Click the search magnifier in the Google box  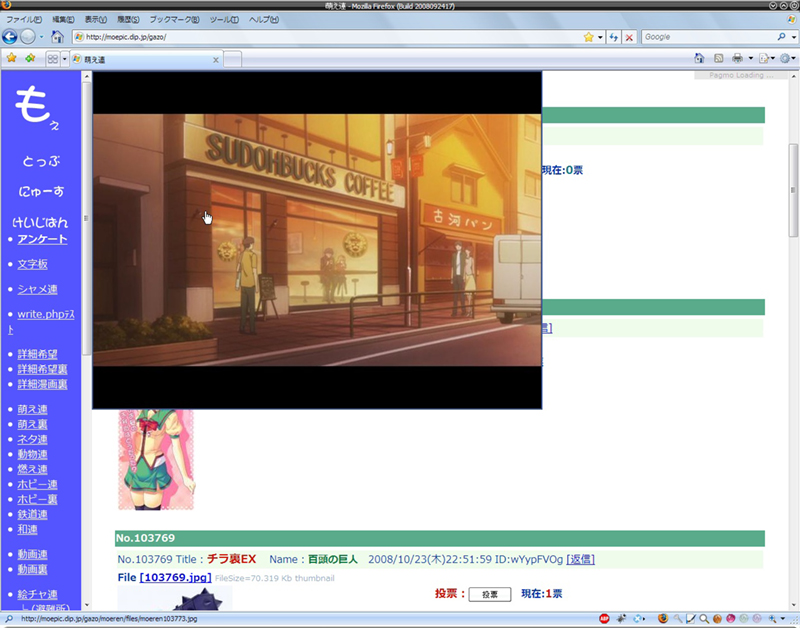coord(782,37)
